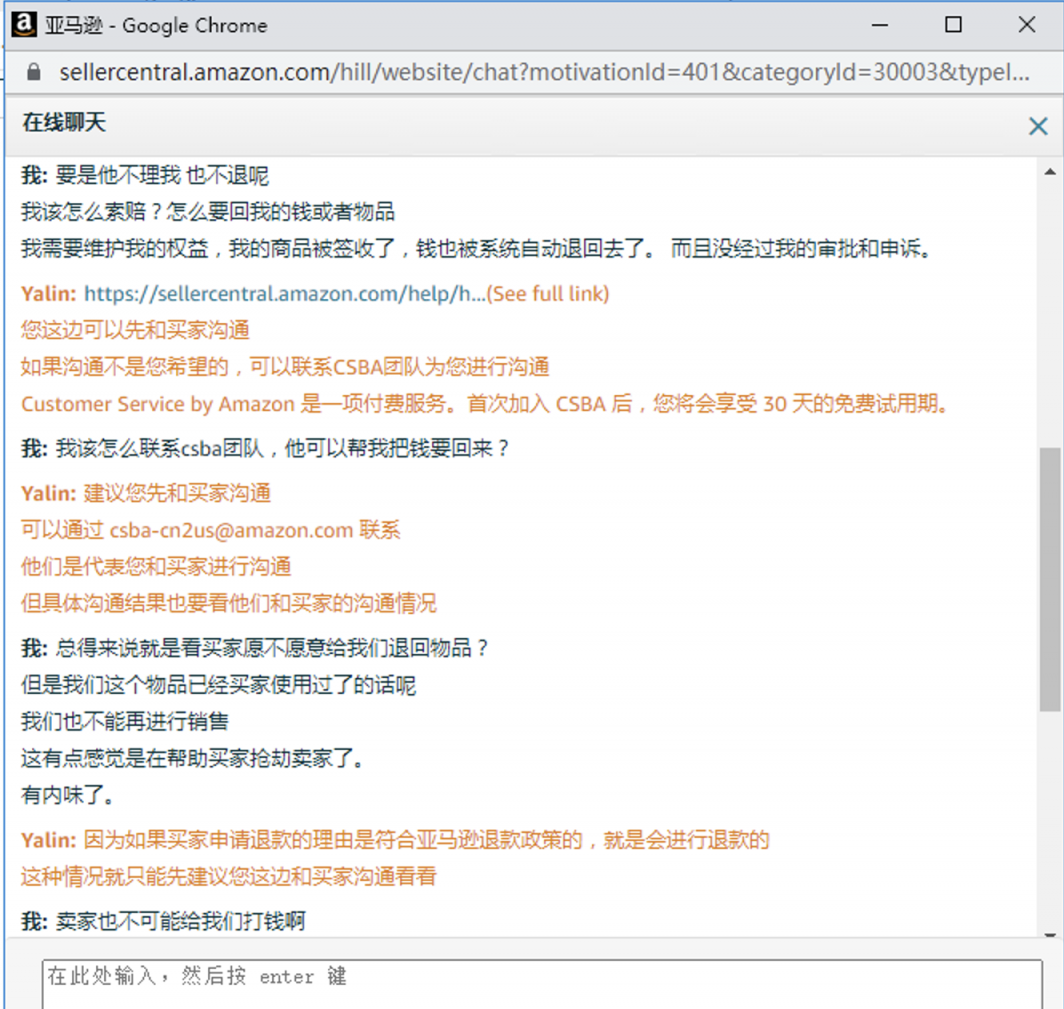The width and height of the screenshot is (1064, 1009).
Task: Click the message 总得来说就是看买家愿不愿意
Action: (272, 648)
